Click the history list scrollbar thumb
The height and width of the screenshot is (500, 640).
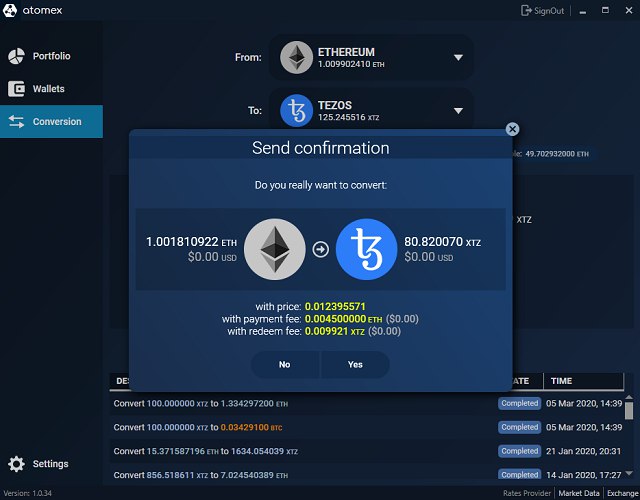[629, 411]
